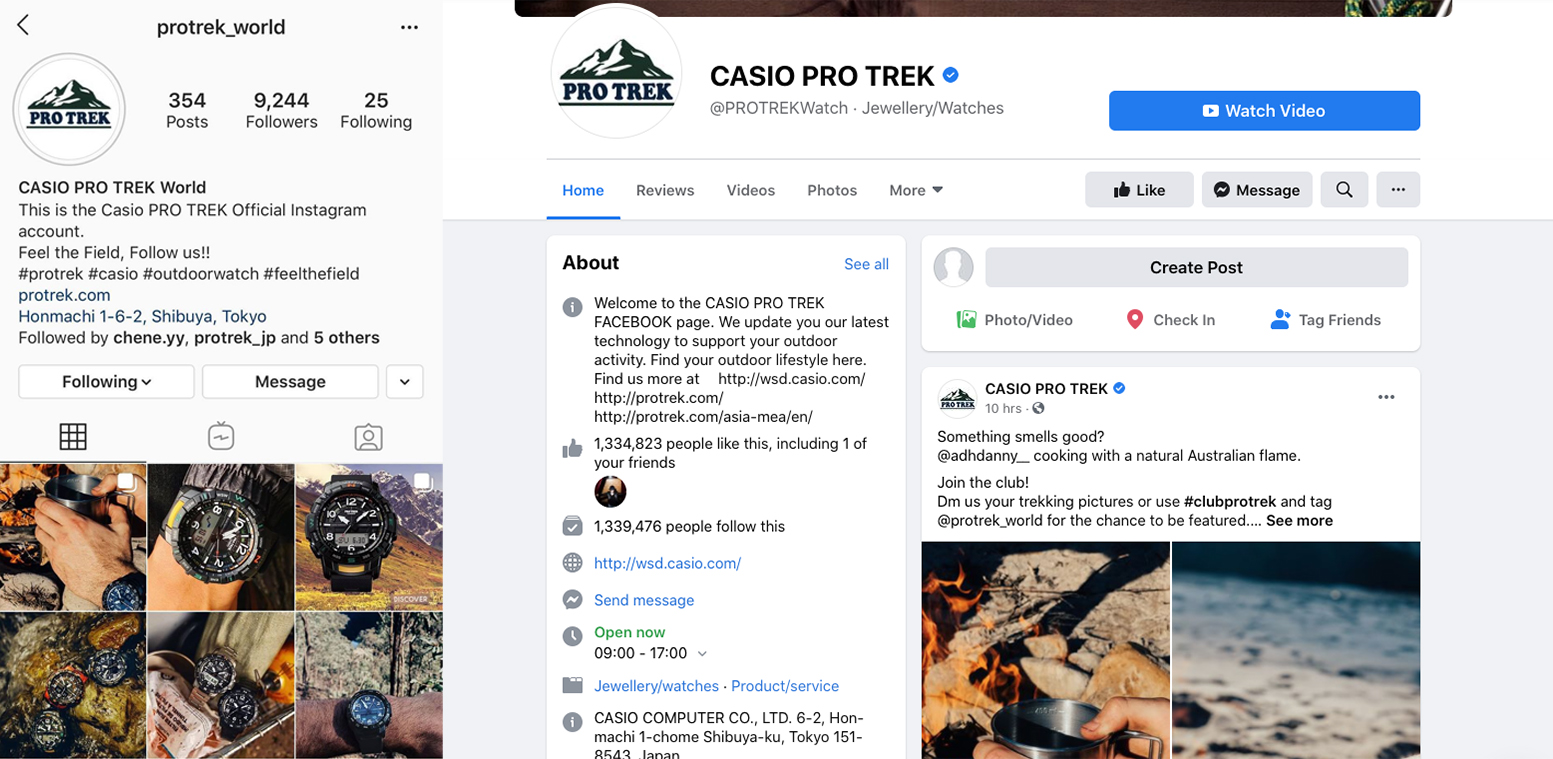Open Facebook page more-actions ellipsis button

coord(1398,190)
